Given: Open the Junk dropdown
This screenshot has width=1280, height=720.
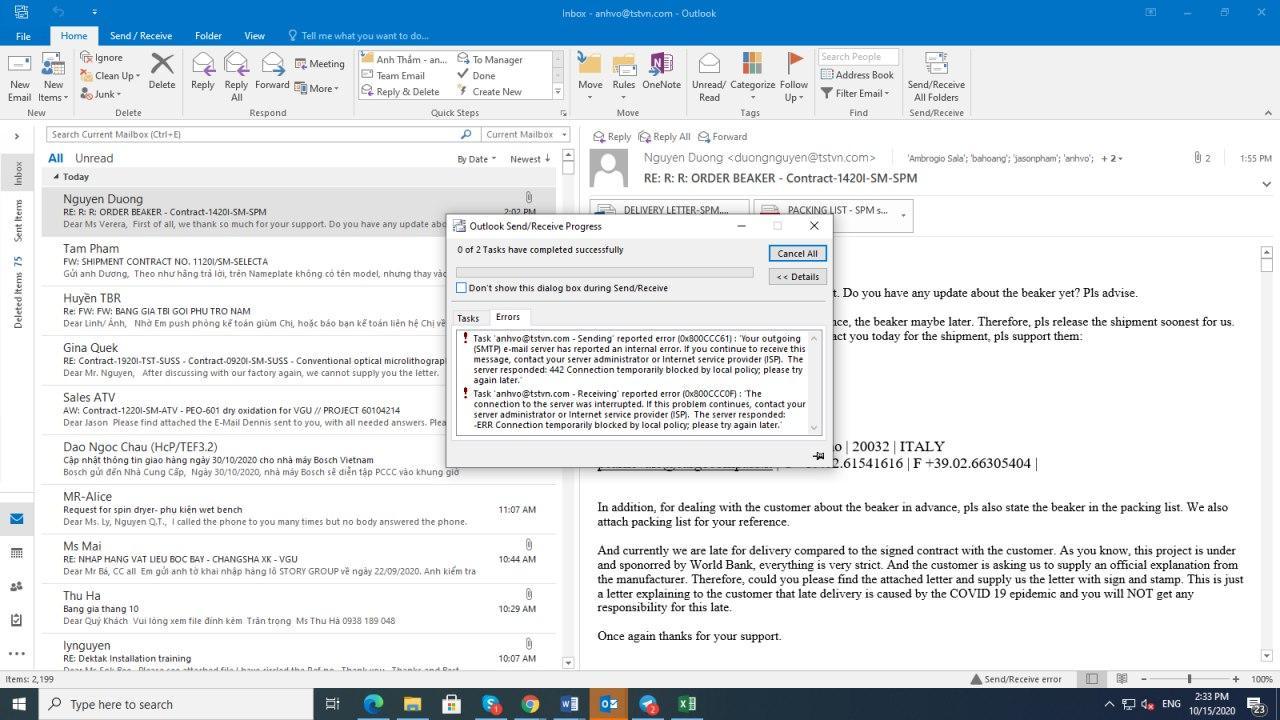Looking at the screenshot, I should coord(100,94).
